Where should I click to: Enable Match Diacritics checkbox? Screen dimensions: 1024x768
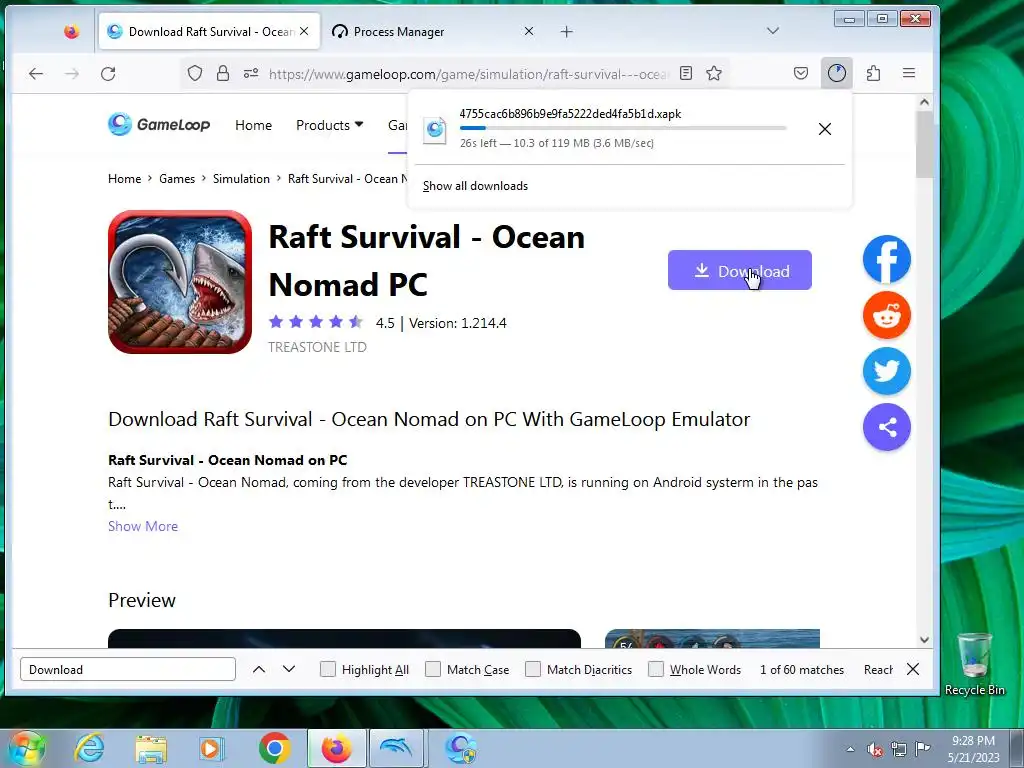(x=533, y=669)
